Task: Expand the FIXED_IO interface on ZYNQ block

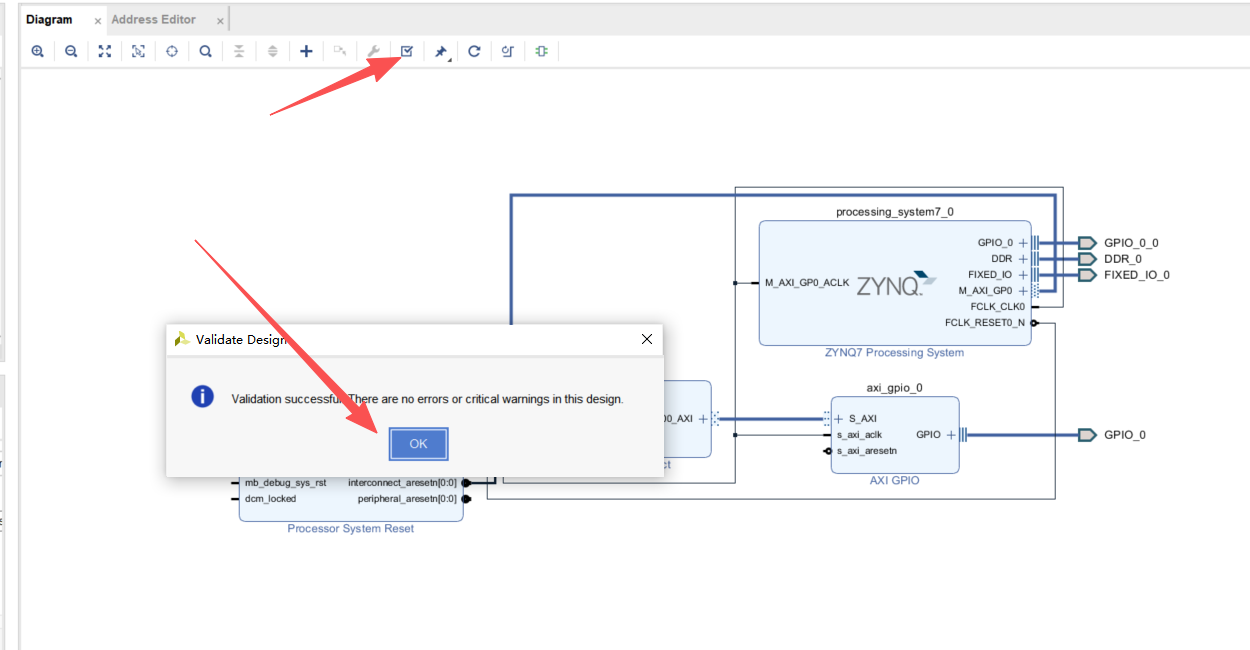Action: point(1023,275)
